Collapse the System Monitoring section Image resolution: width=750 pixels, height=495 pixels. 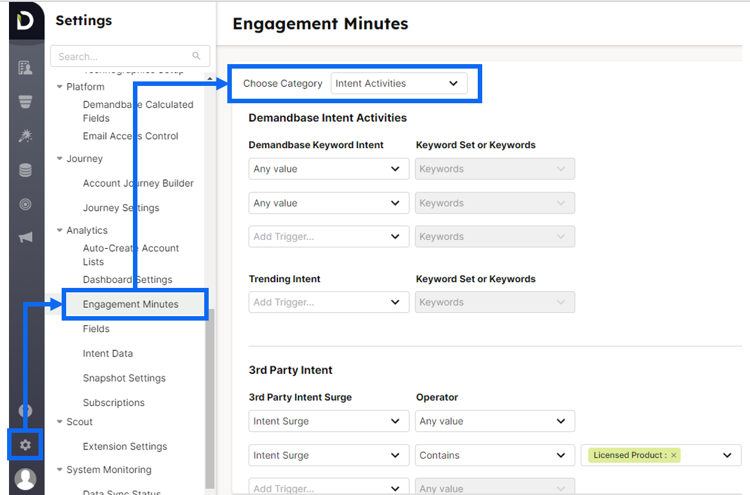(60, 469)
